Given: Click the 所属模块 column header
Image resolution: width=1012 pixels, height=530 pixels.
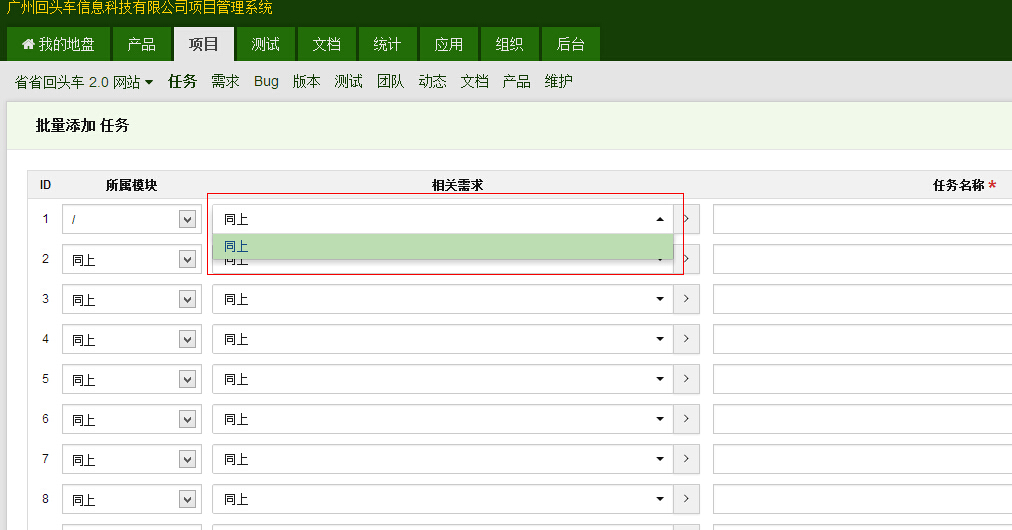Looking at the screenshot, I should coord(132,185).
